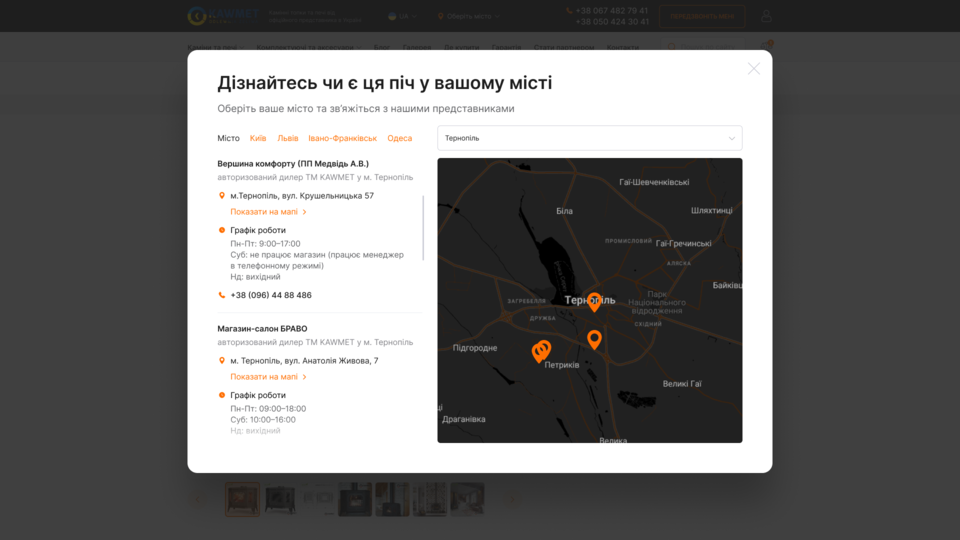Image resolution: width=960 pixels, height=540 pixels.
Task: Open the Оберіть місто header dropdown
Action: coord(469,17)
